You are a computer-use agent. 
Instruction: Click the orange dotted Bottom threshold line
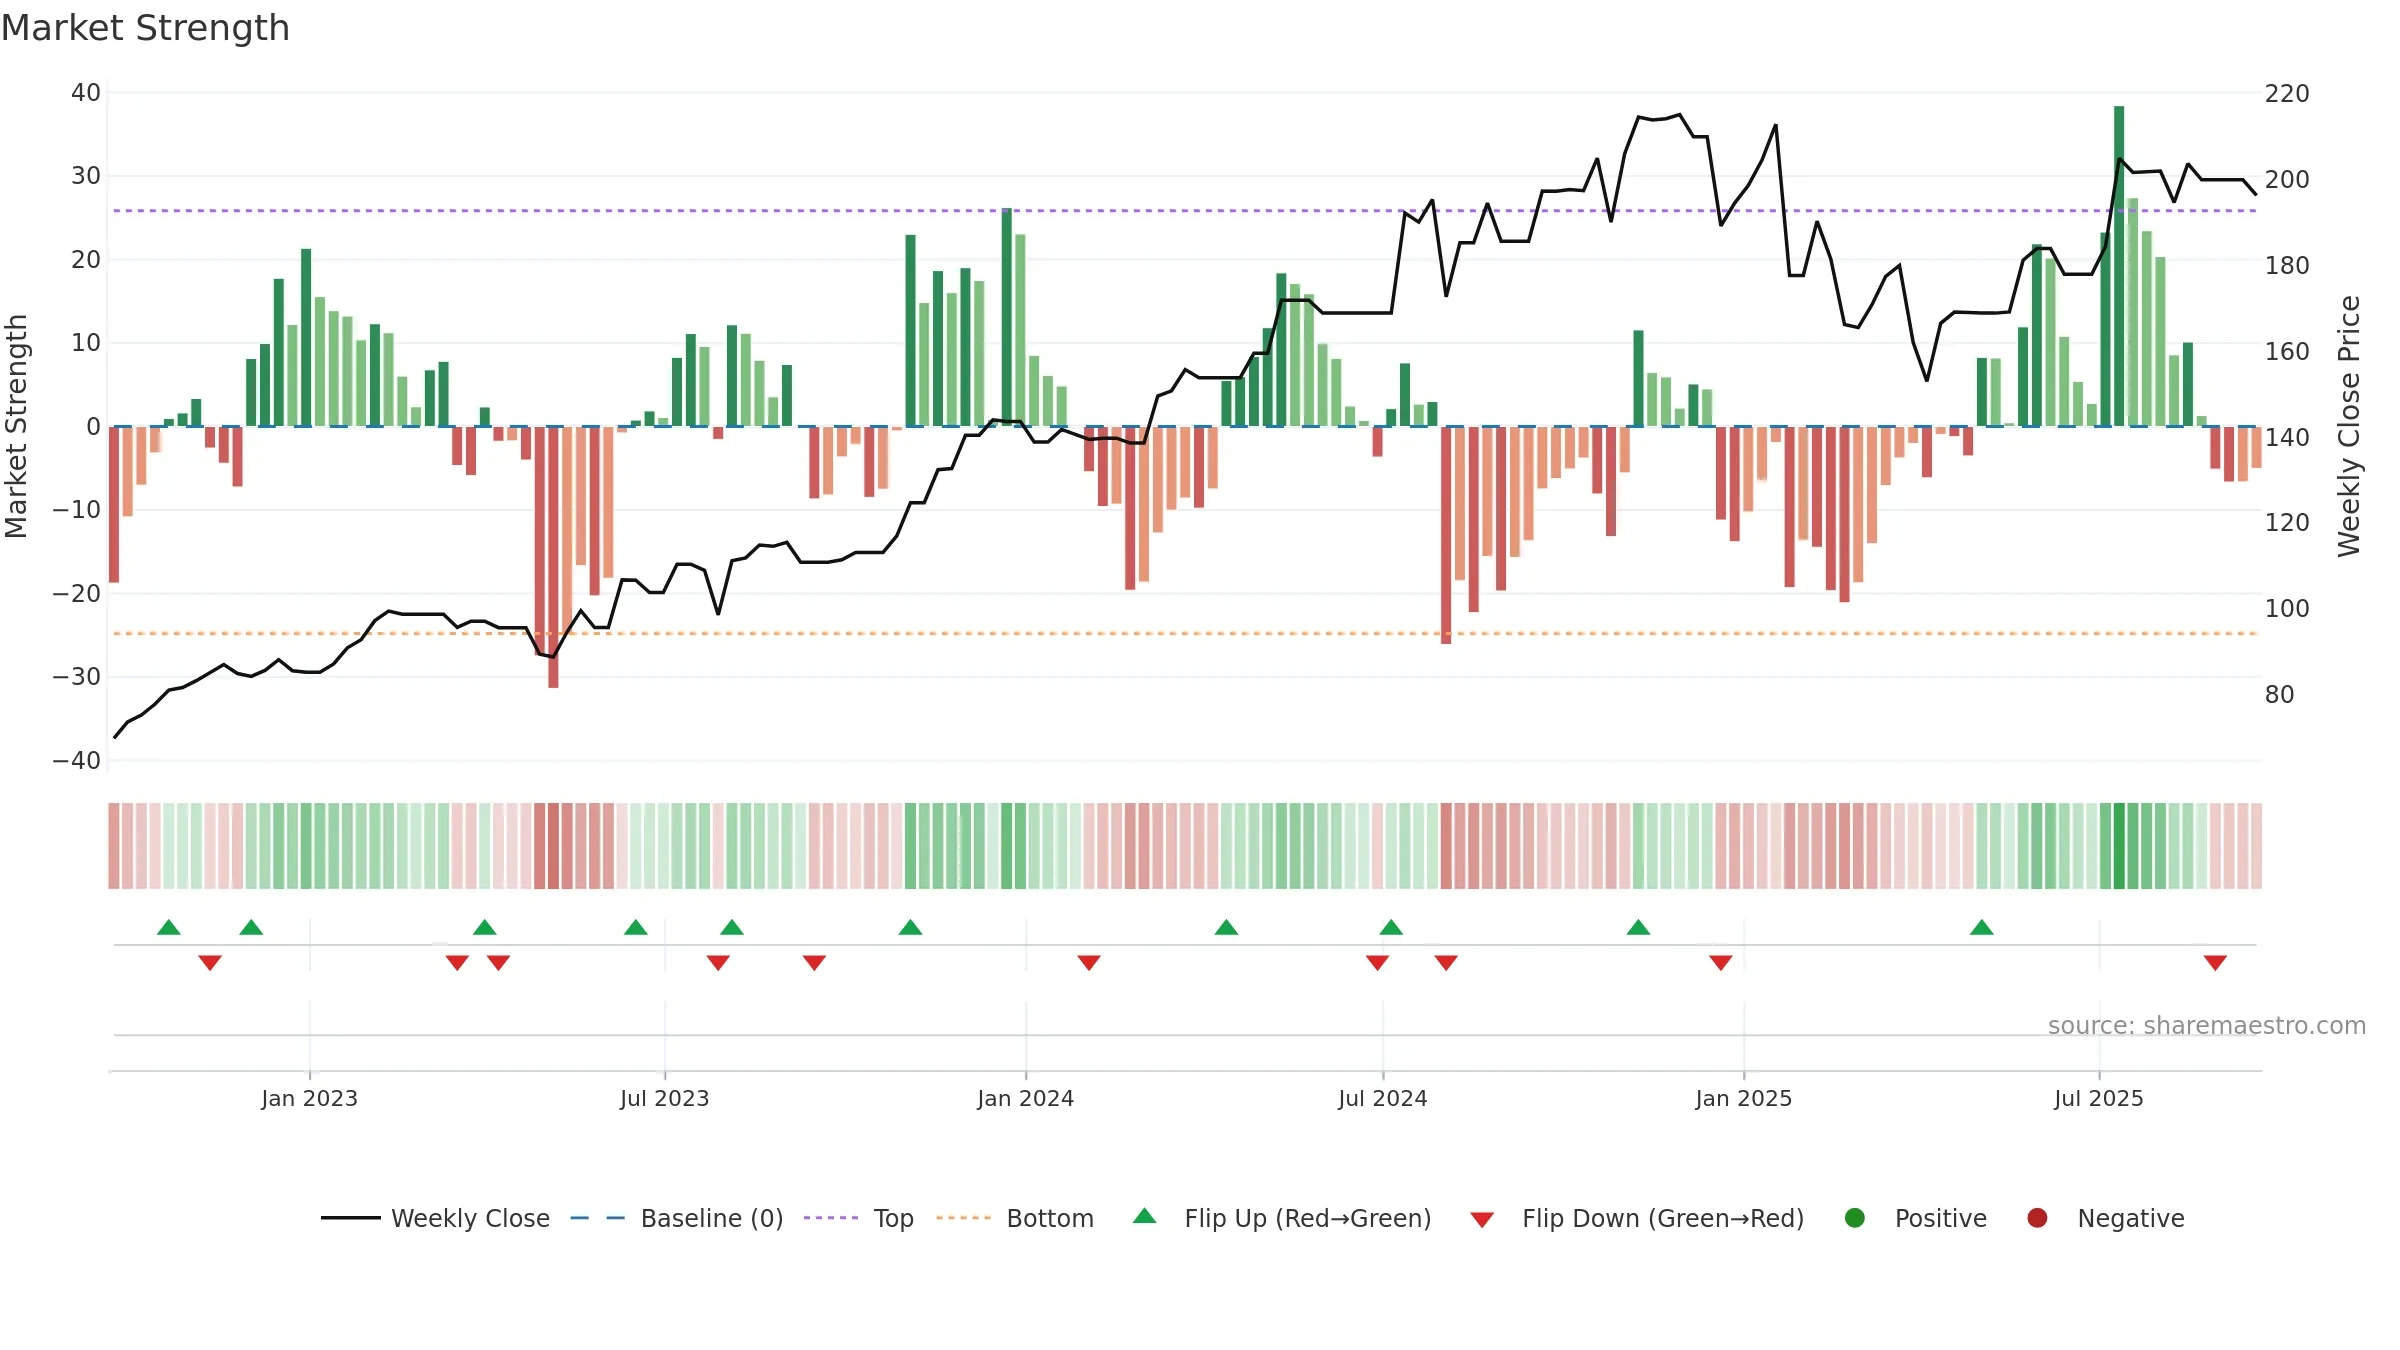pyautogui.click(x=1185, y=633)
